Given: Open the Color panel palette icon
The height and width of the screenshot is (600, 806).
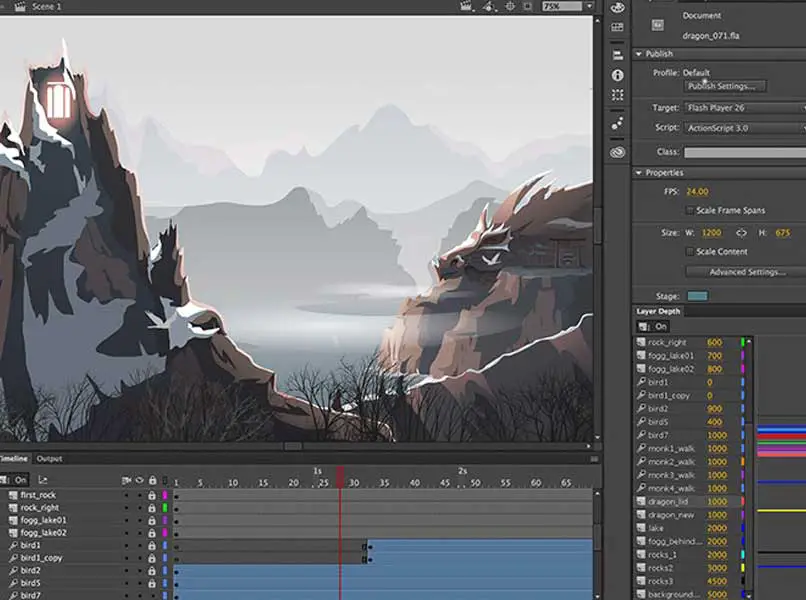Looking at the screenshot, I should pyautogui.click(x=617, y=6).
